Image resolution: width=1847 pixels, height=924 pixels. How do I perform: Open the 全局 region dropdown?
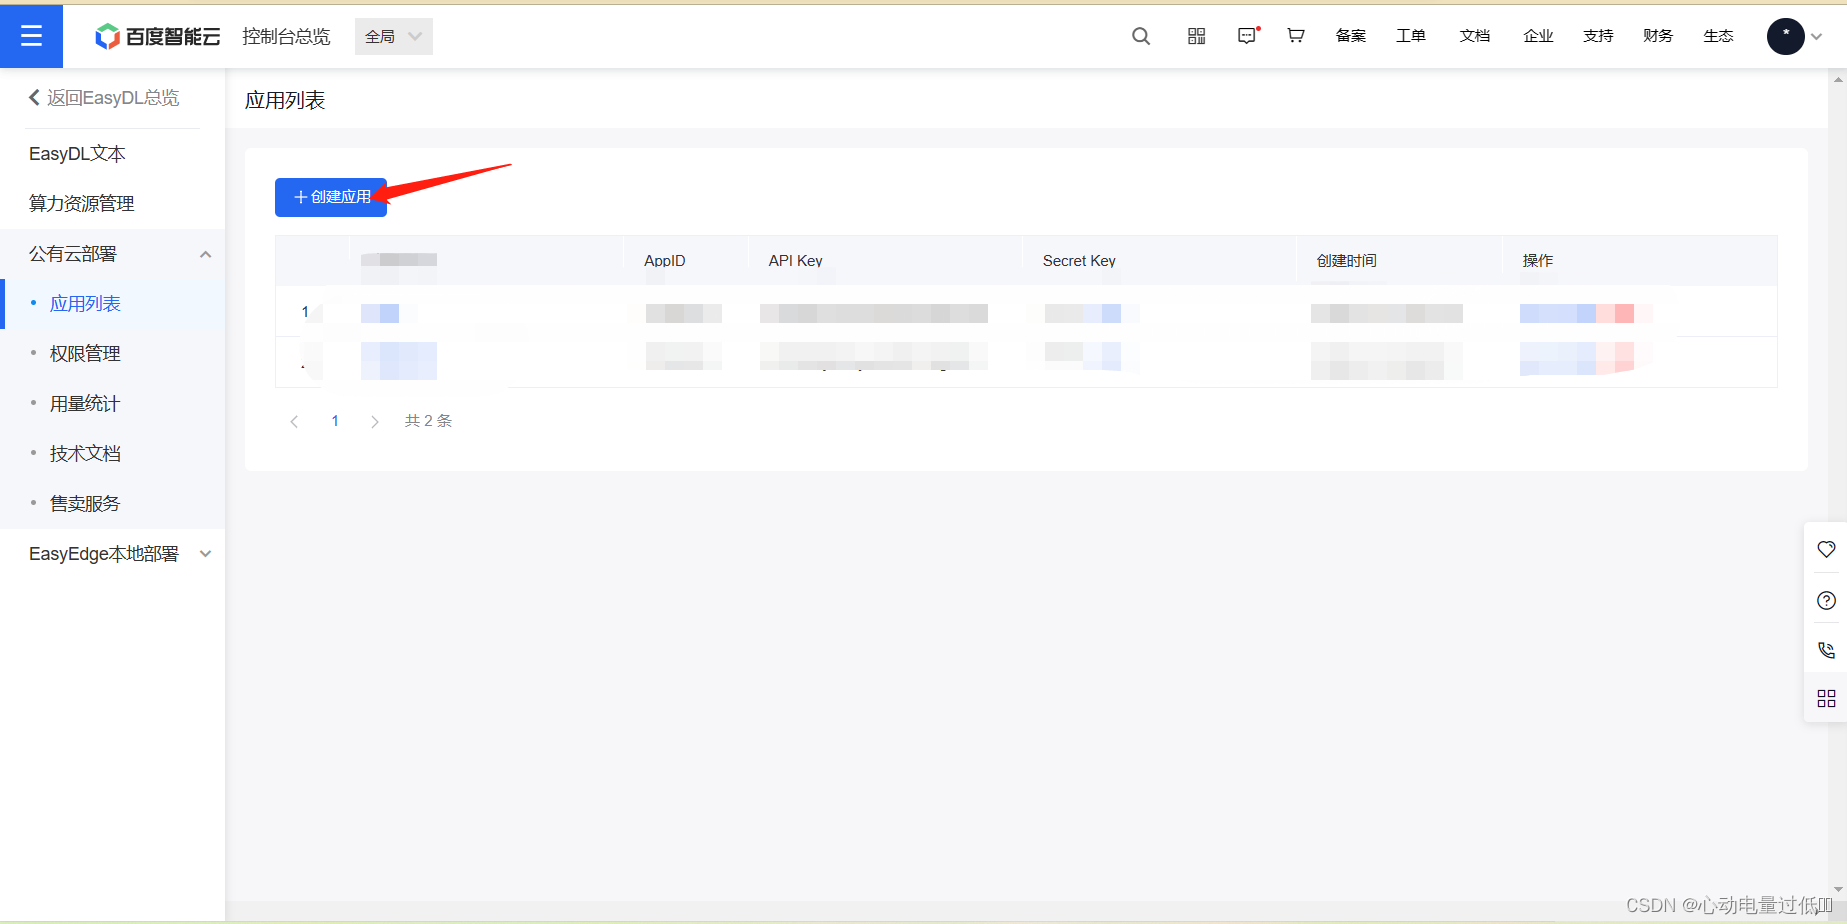point(392,35)
